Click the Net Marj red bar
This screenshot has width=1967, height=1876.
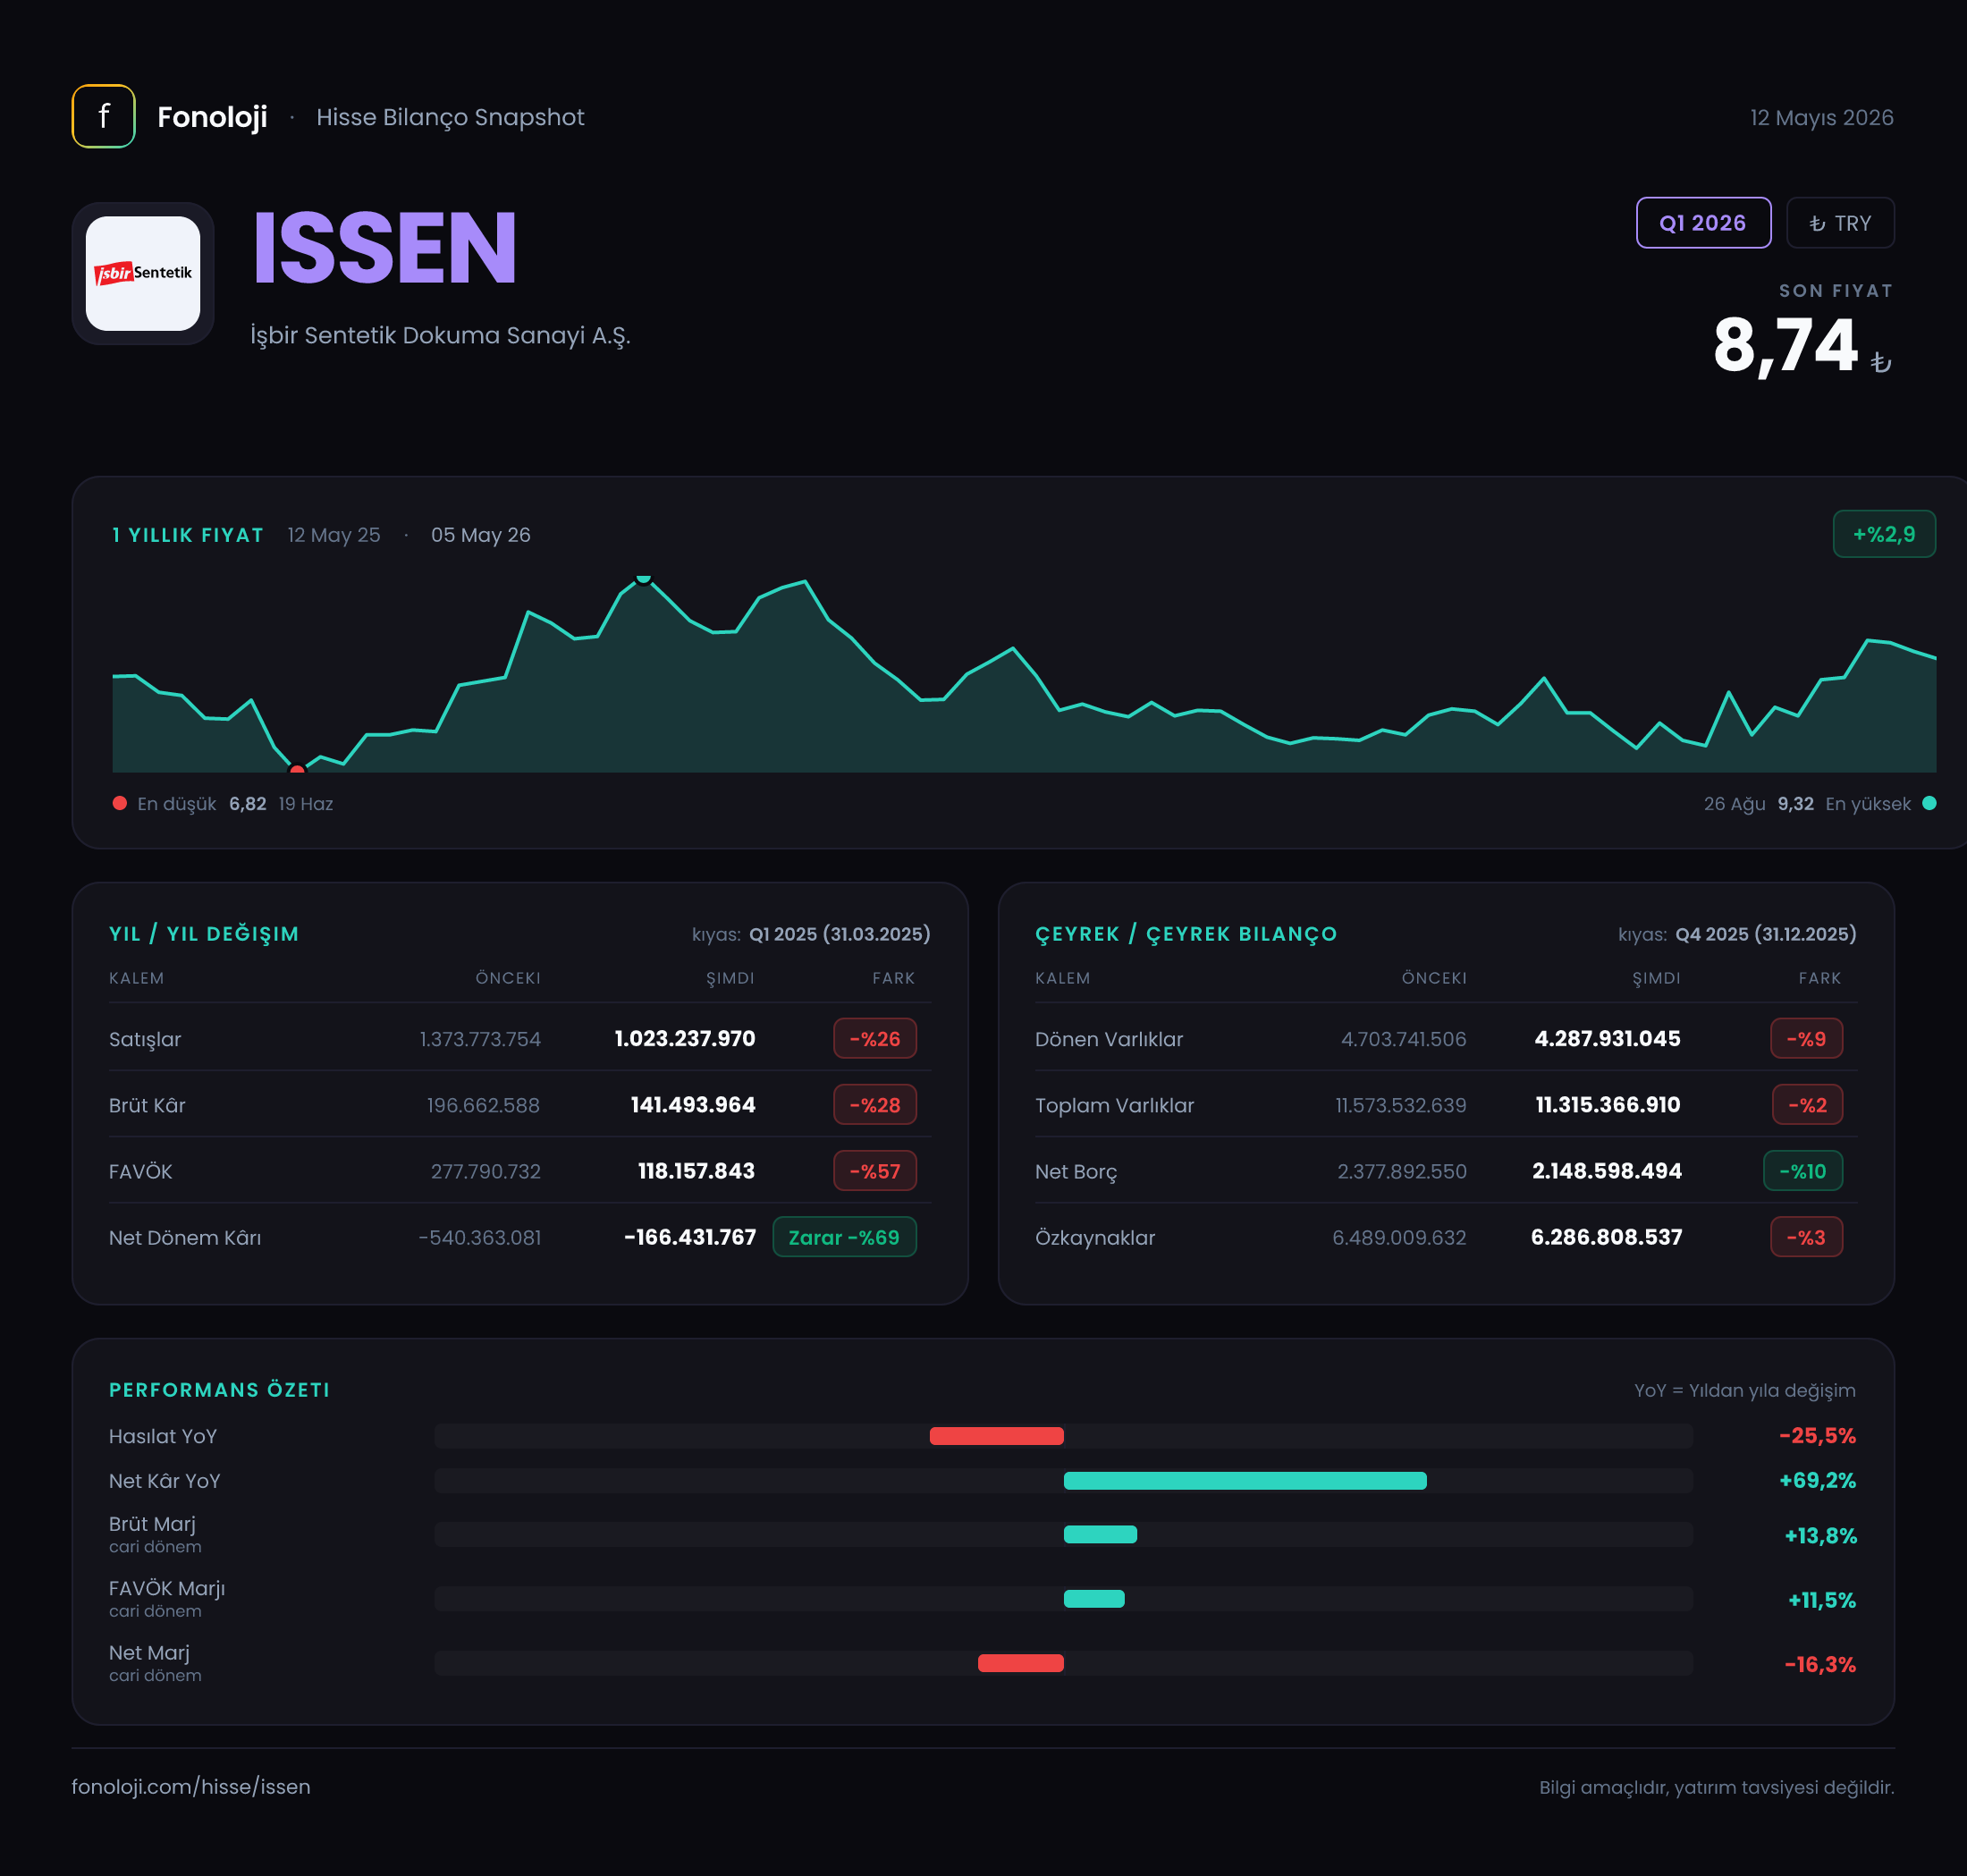click(1020, 1663)
